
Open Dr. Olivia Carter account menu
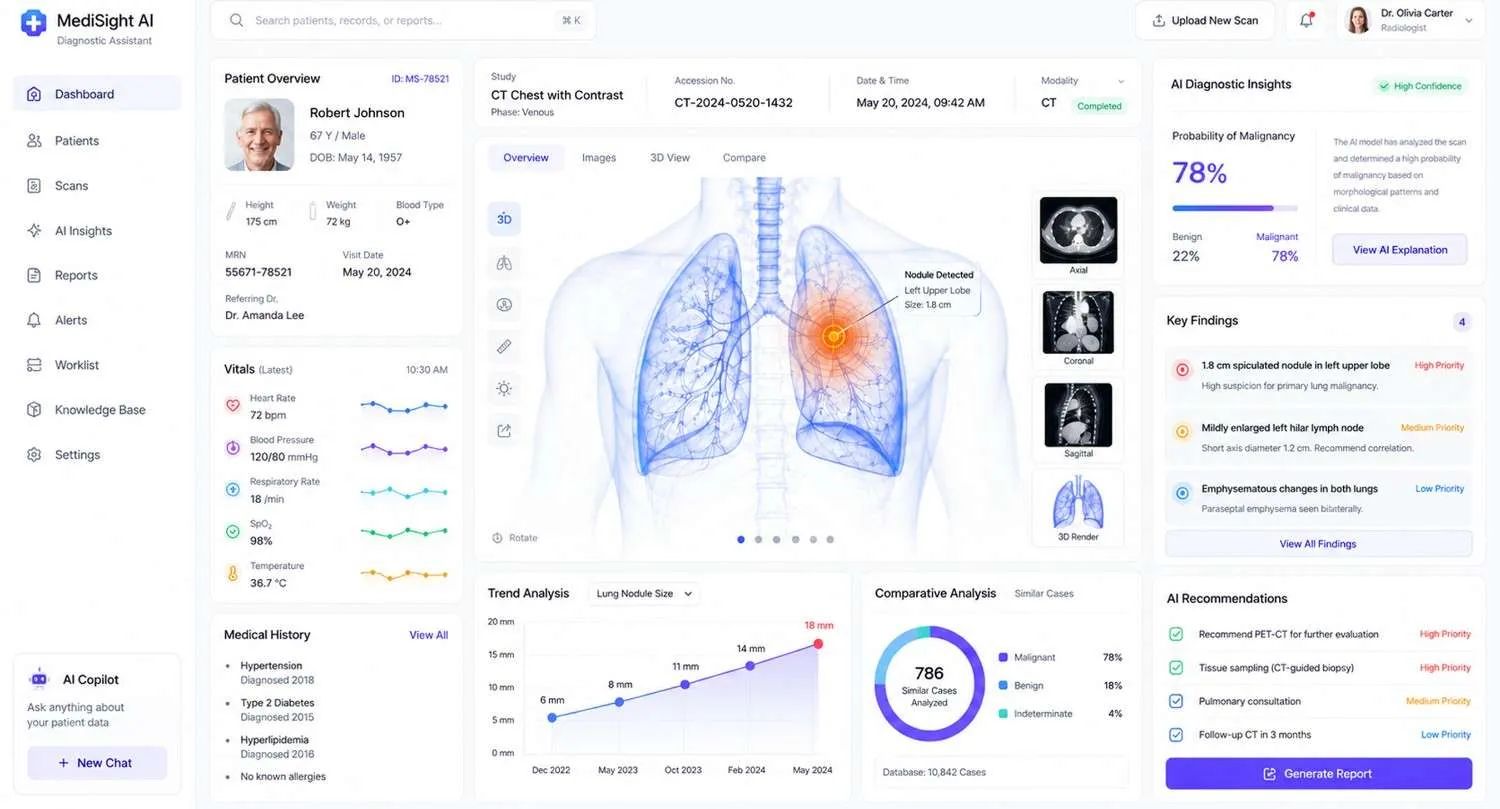pos(1411,20)
